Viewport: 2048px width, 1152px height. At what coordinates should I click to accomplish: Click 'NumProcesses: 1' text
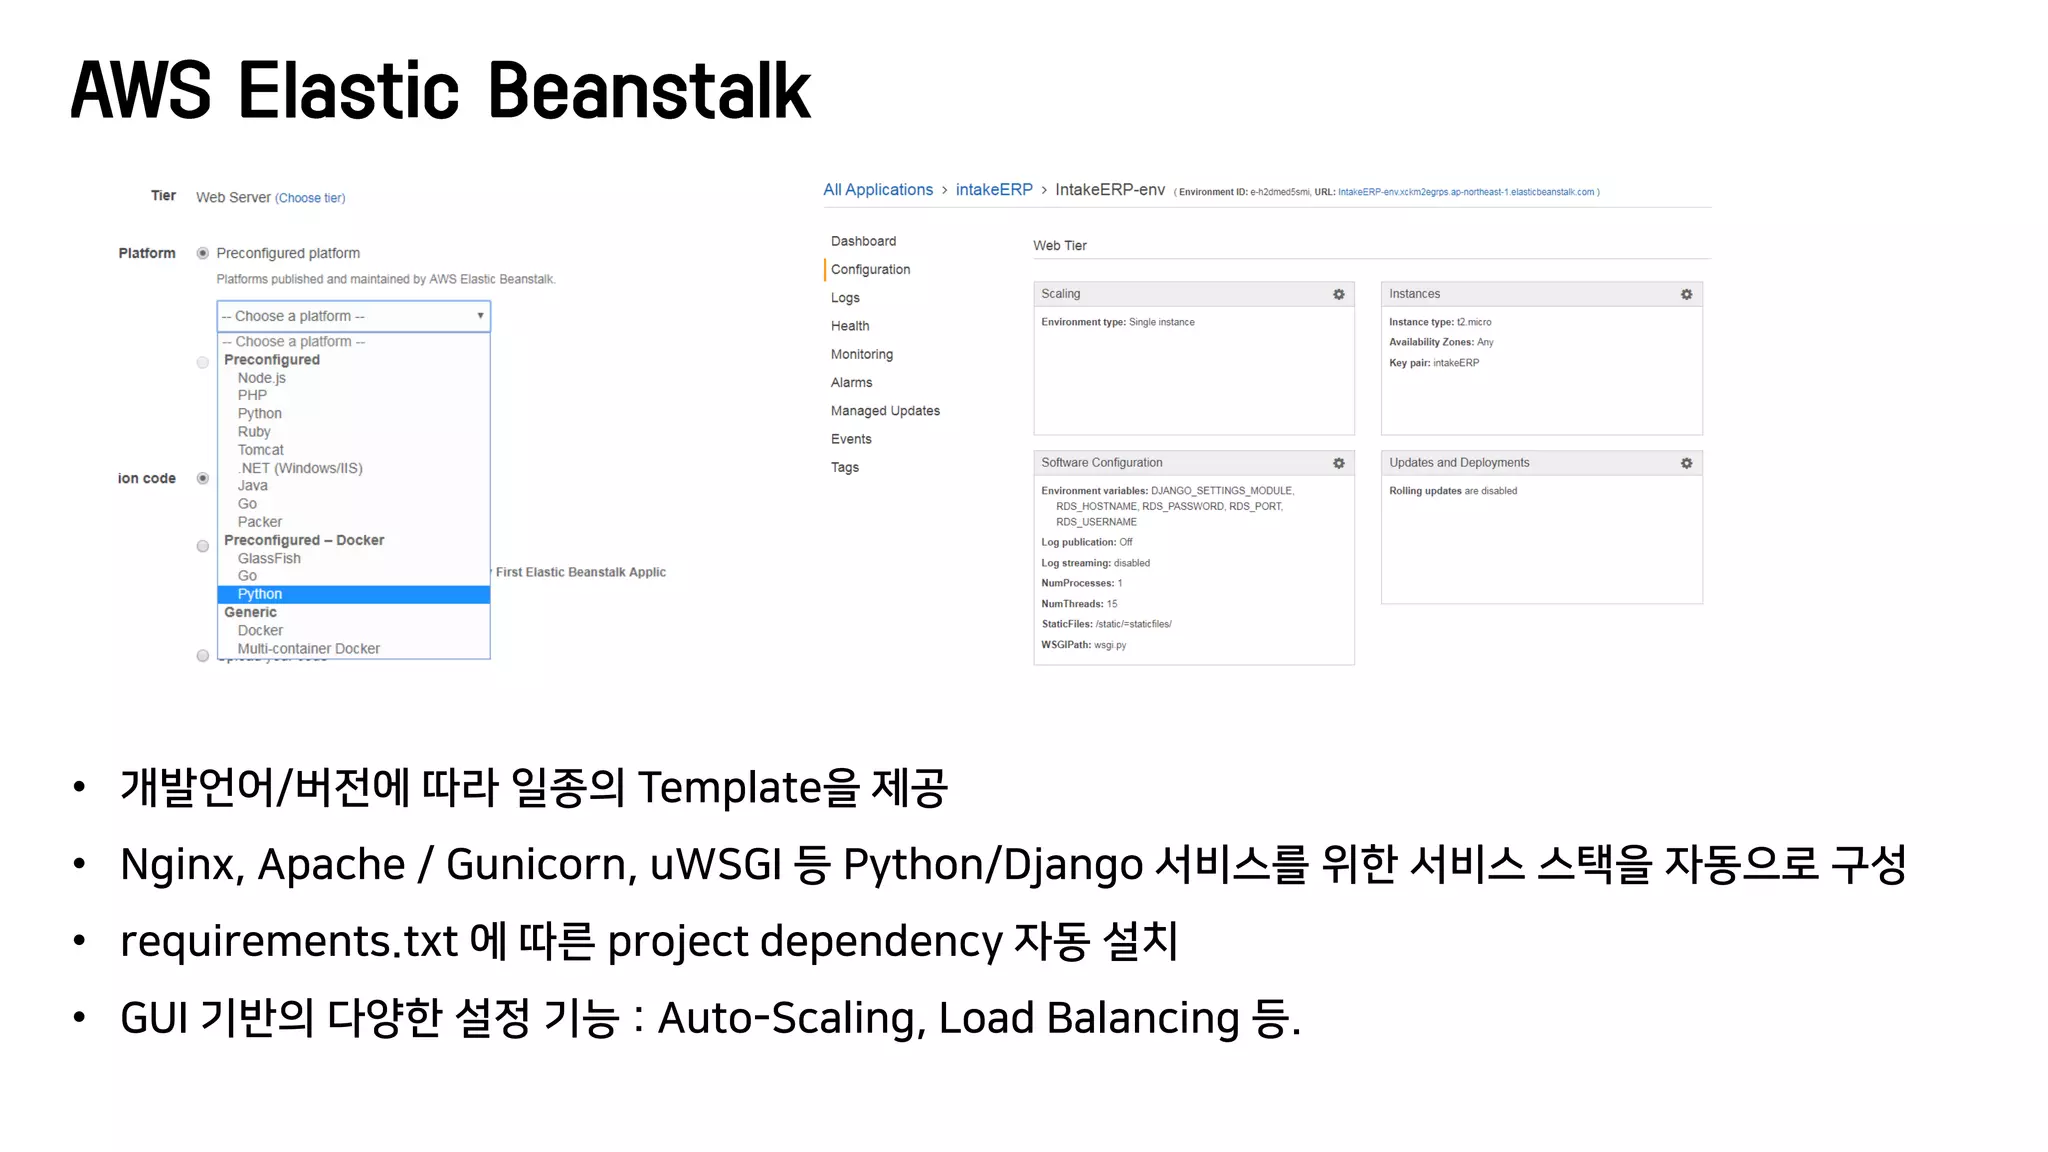1081,583
